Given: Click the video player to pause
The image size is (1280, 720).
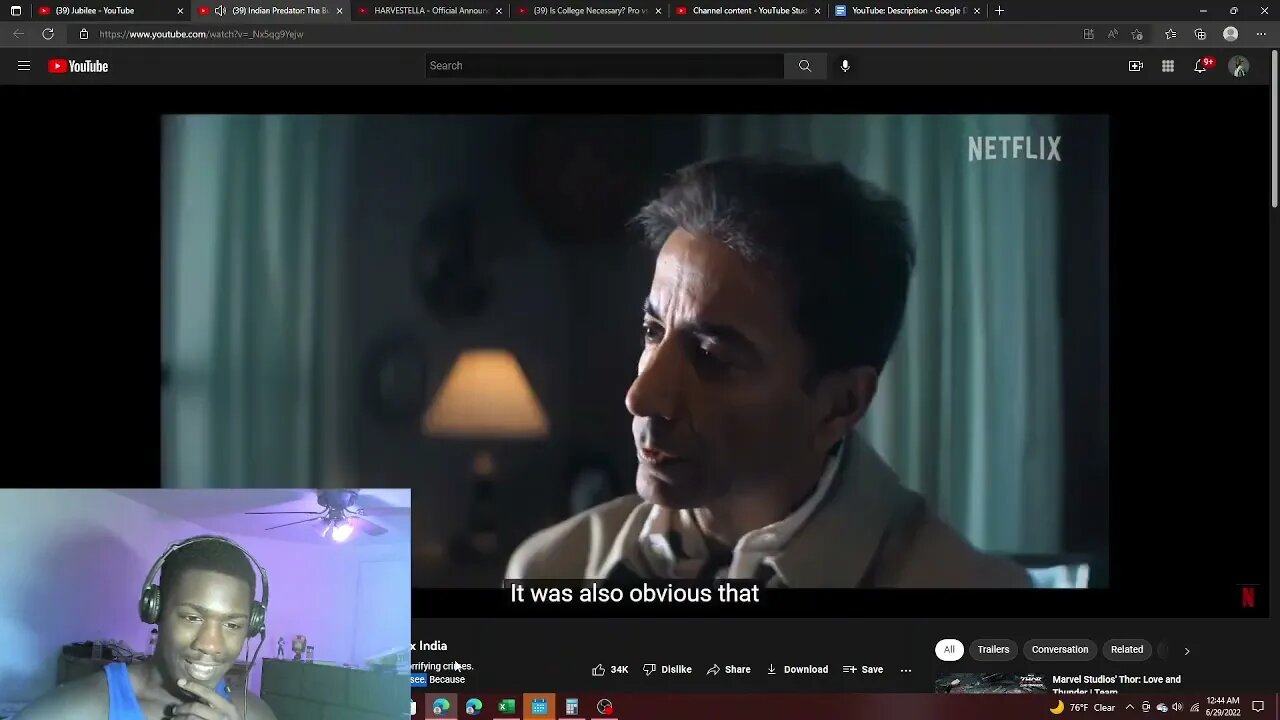Looking at the screenshot, I should pos(634,350).
